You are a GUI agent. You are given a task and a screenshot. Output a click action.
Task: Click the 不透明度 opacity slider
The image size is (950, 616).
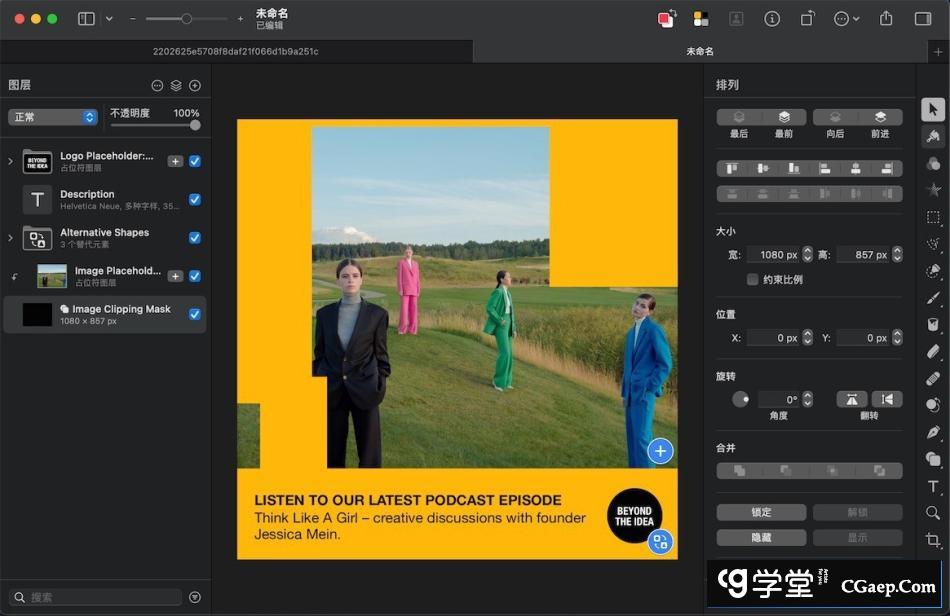pyautogui.click(x=154, y=125)
